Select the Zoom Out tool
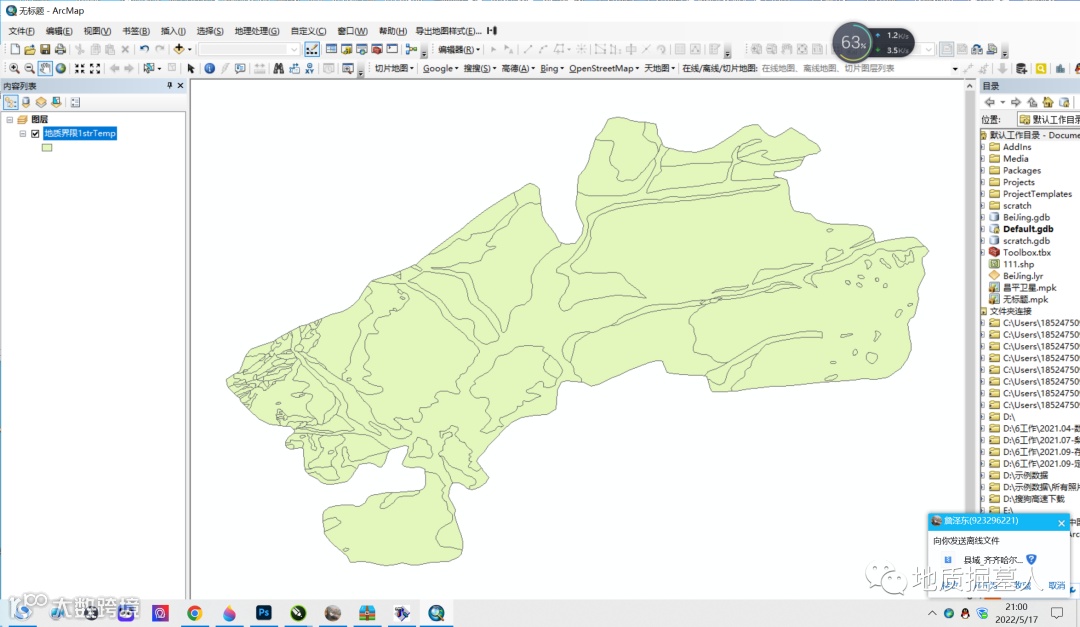1080x627 pixels. (29, 68)
